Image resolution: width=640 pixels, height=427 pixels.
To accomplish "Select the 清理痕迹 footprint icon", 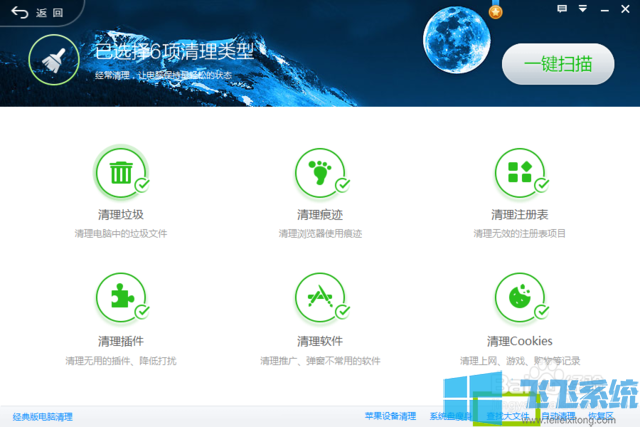I will point(320,173).
